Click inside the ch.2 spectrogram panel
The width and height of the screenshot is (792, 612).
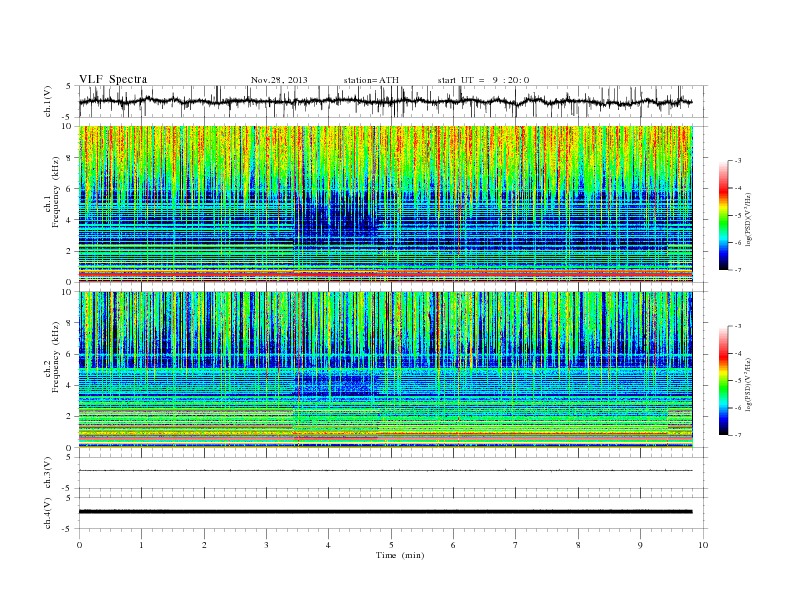(x=385, y=370)
